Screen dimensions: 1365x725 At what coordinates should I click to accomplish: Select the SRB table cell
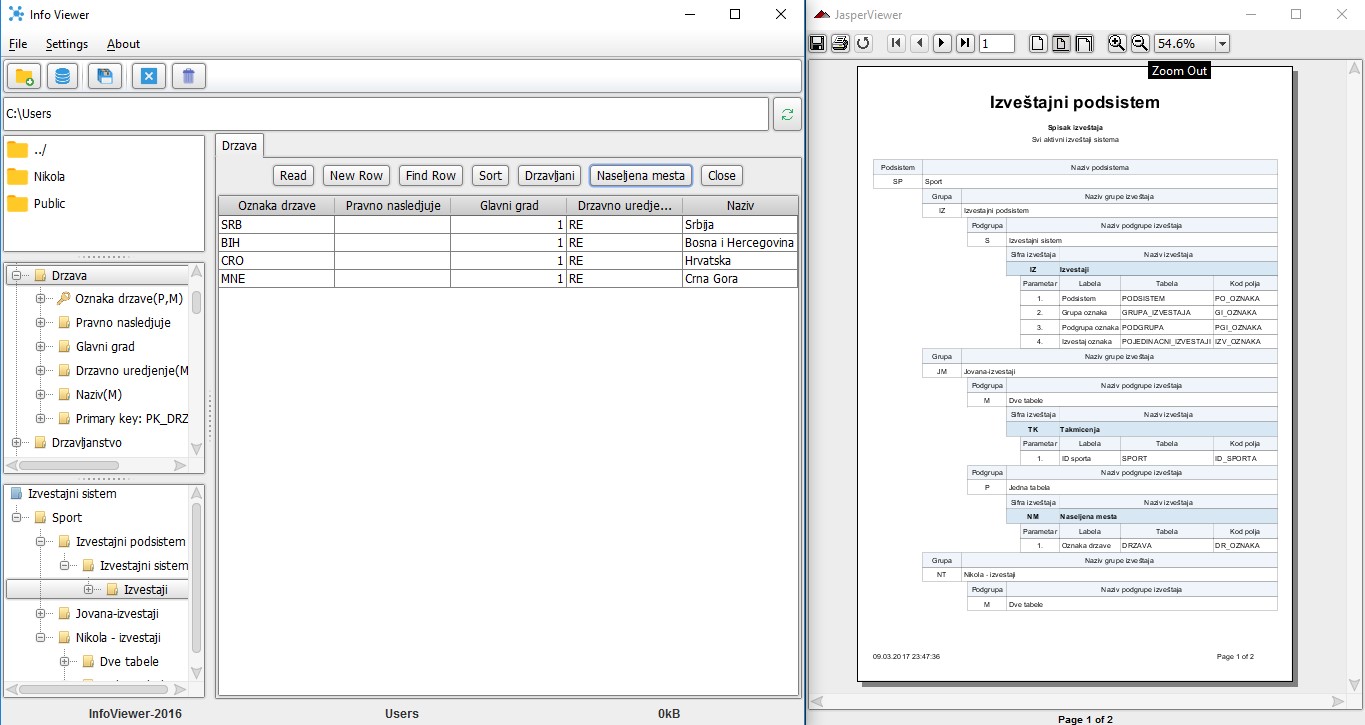[277, 225]
